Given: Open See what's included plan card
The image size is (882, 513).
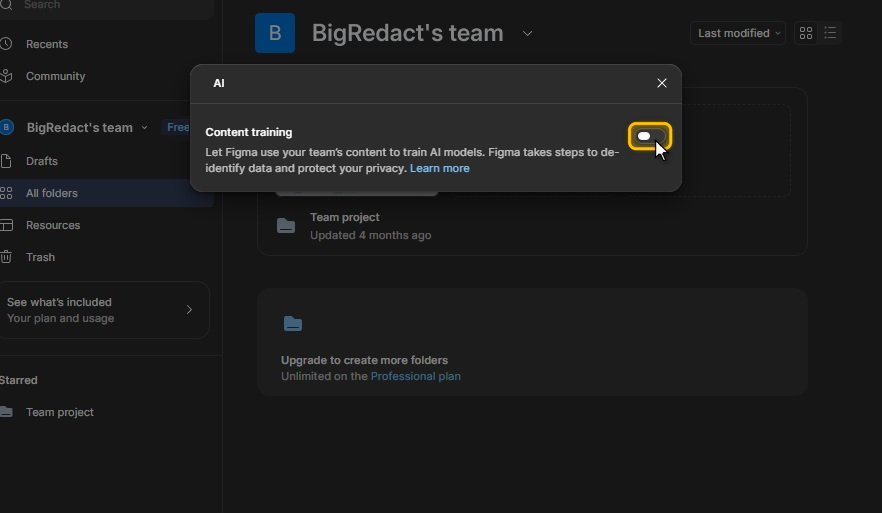Looking at the screenshot, I should 104,310.
